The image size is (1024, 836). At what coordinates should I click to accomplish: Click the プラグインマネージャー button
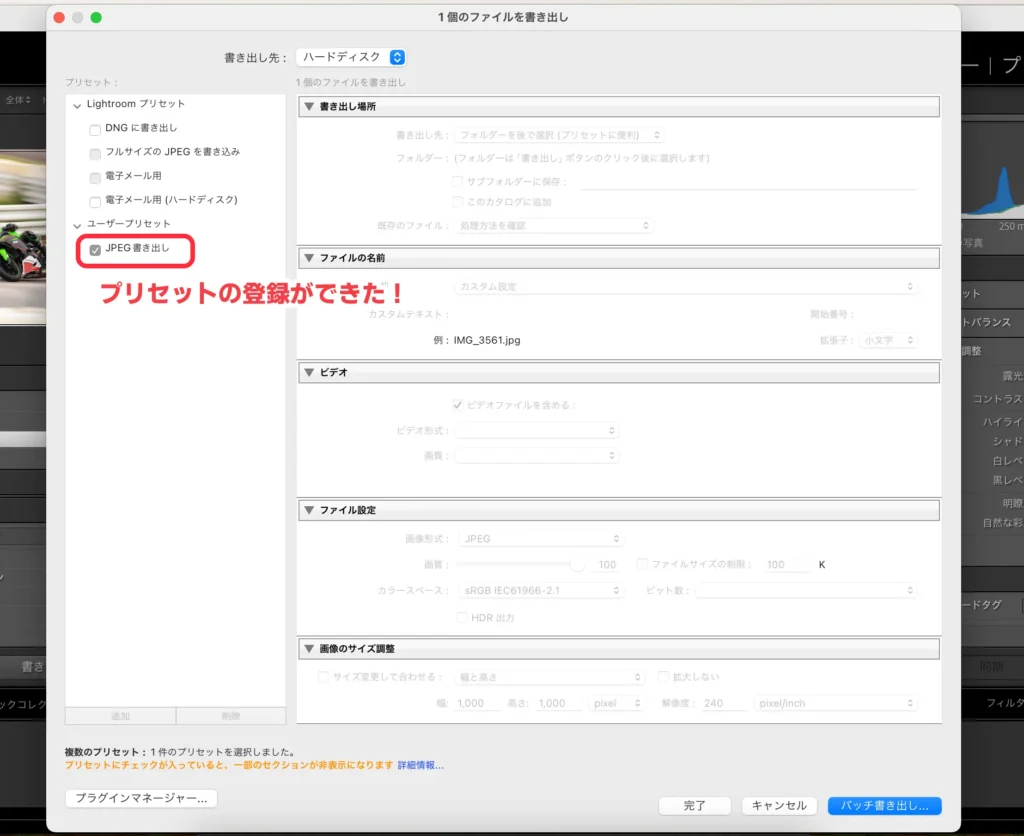pos(141,798)
